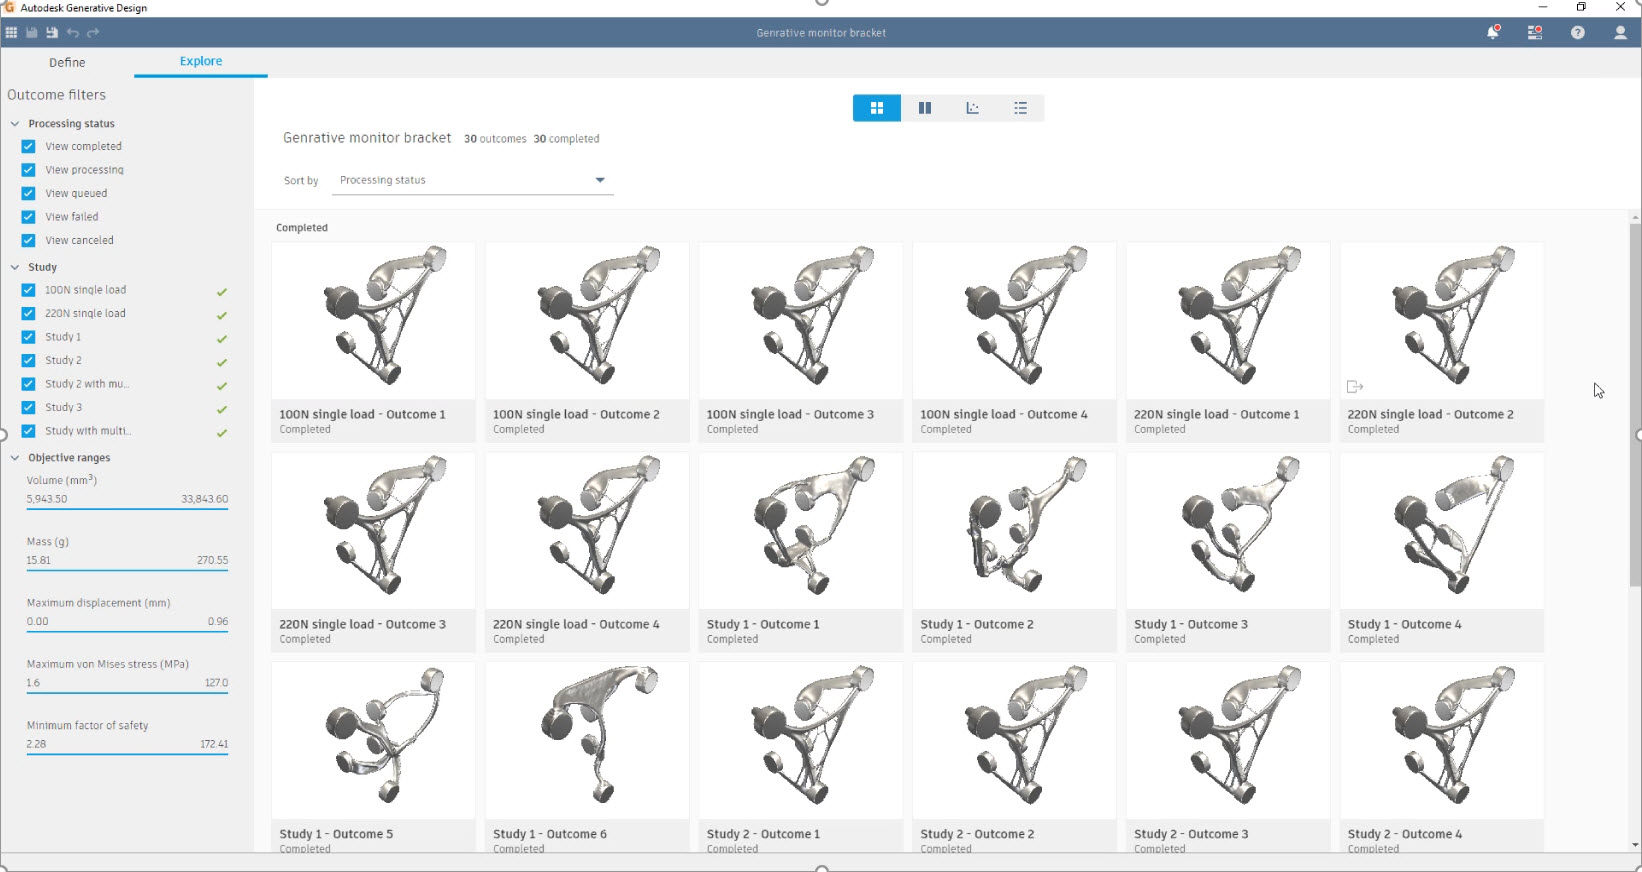Uncheck the Study 2 filter checkbox
Image resolution: width=1642 pixels, height=872 pixels.
tap(28, 360)
